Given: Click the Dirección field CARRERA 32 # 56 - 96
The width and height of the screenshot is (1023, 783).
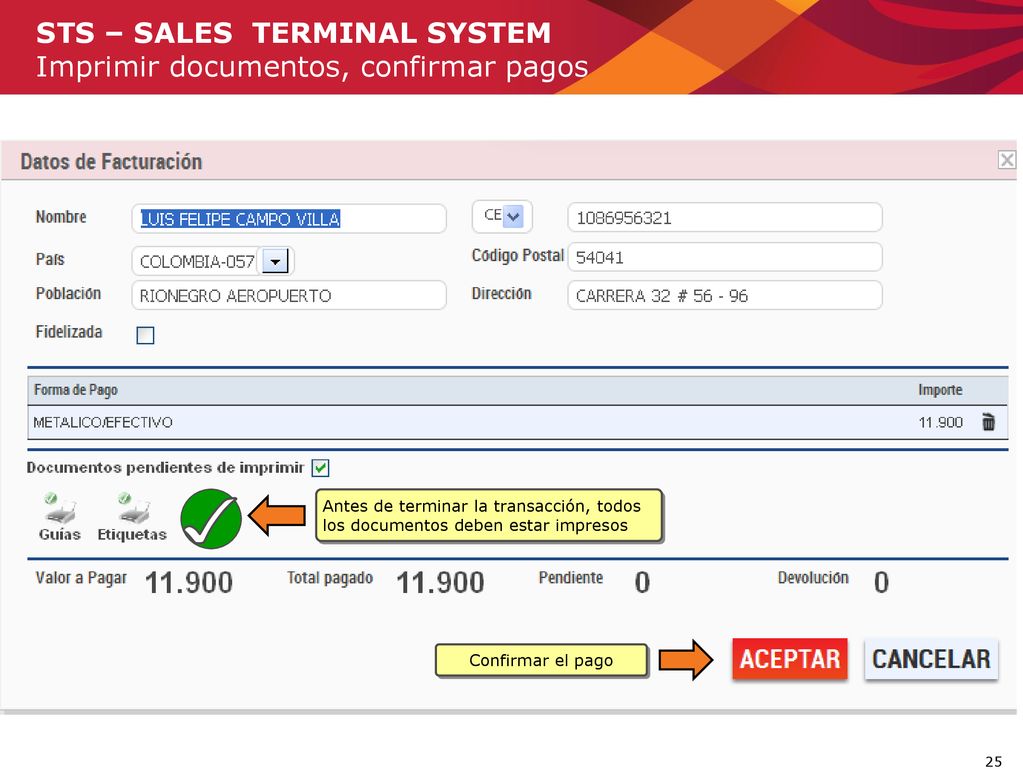Looking at the screenshot, I should [725, 296].
